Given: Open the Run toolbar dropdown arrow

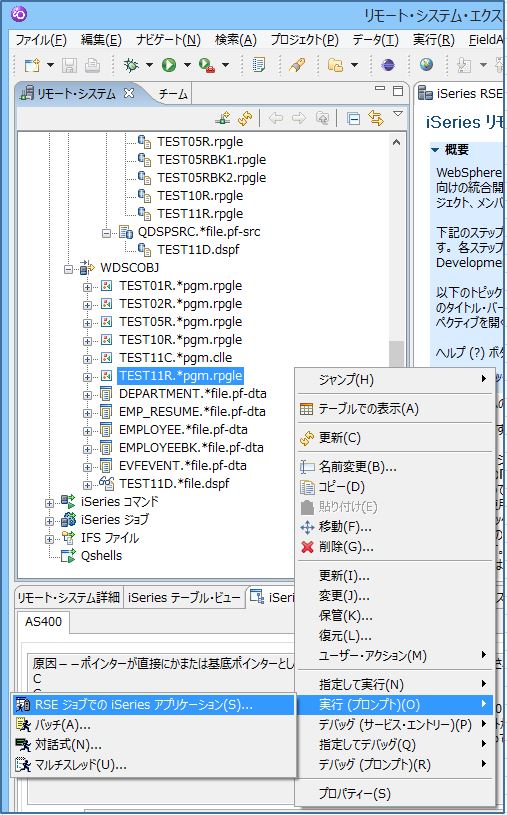Looking at the screenshot, I should [x=187, y=65].
